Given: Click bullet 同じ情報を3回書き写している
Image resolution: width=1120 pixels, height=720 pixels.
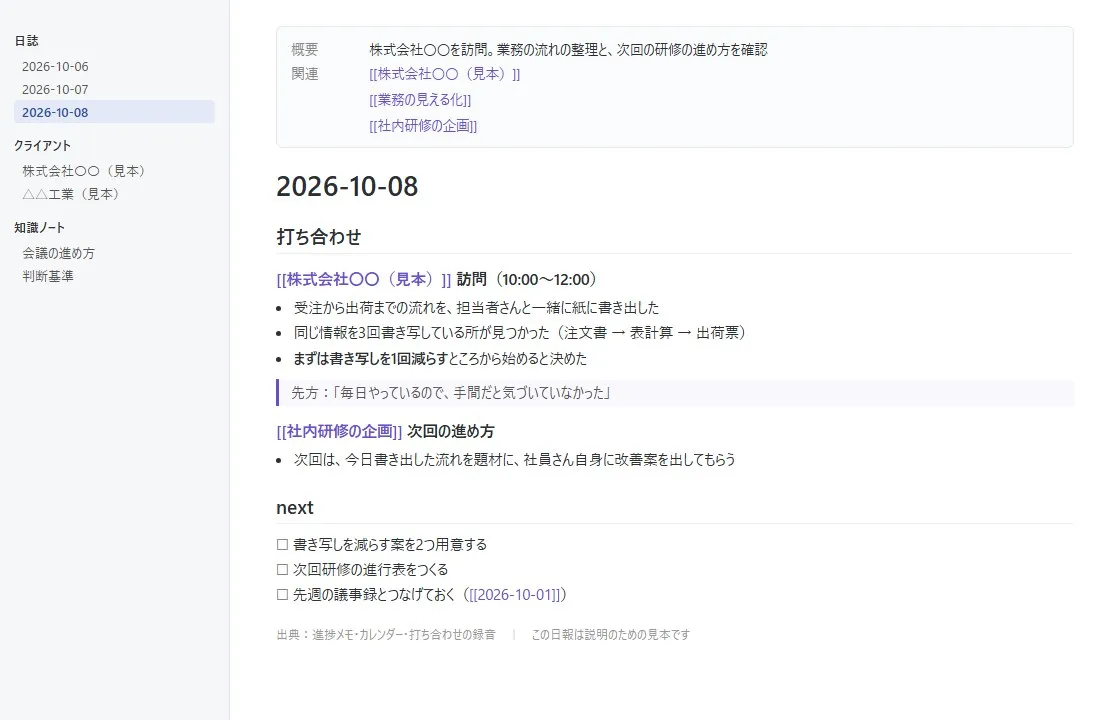Looking at the screenshot, I should click(x=520, y=333).
